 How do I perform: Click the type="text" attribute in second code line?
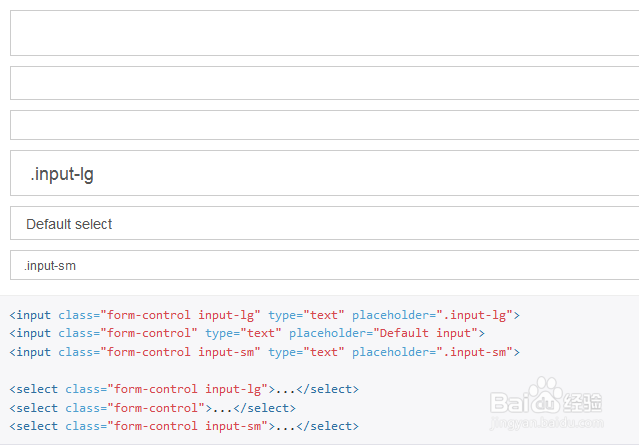243,333
